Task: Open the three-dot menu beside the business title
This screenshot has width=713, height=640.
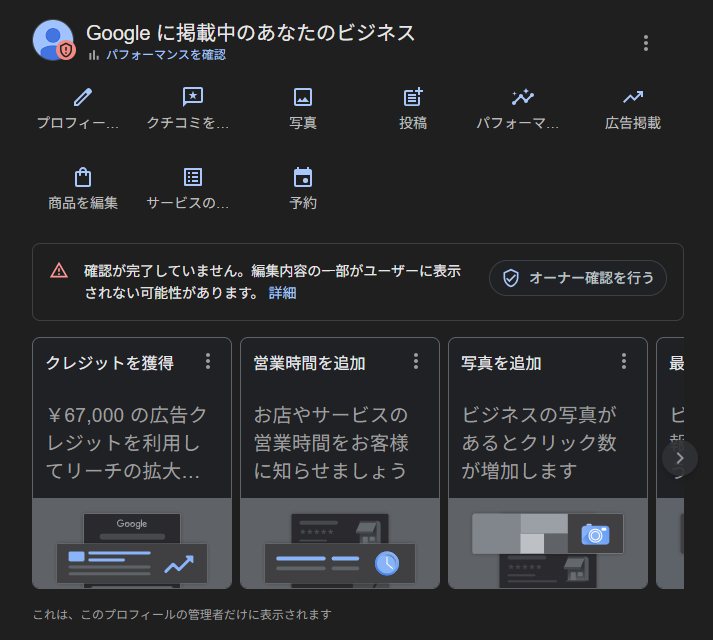Action: point(646,43)
